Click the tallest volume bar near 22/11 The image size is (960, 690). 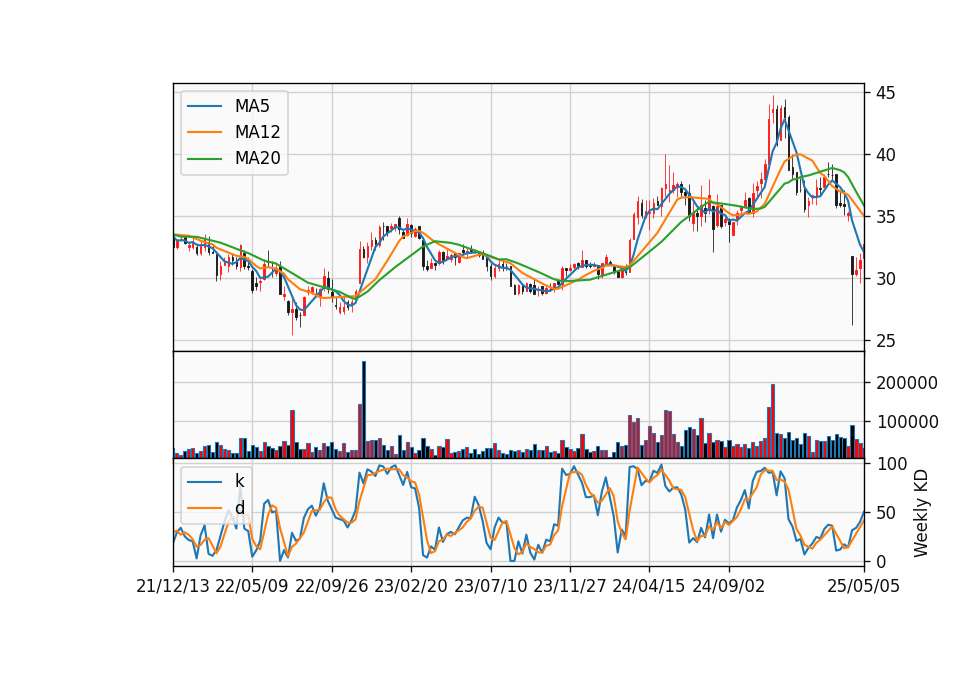click(364, 410)
